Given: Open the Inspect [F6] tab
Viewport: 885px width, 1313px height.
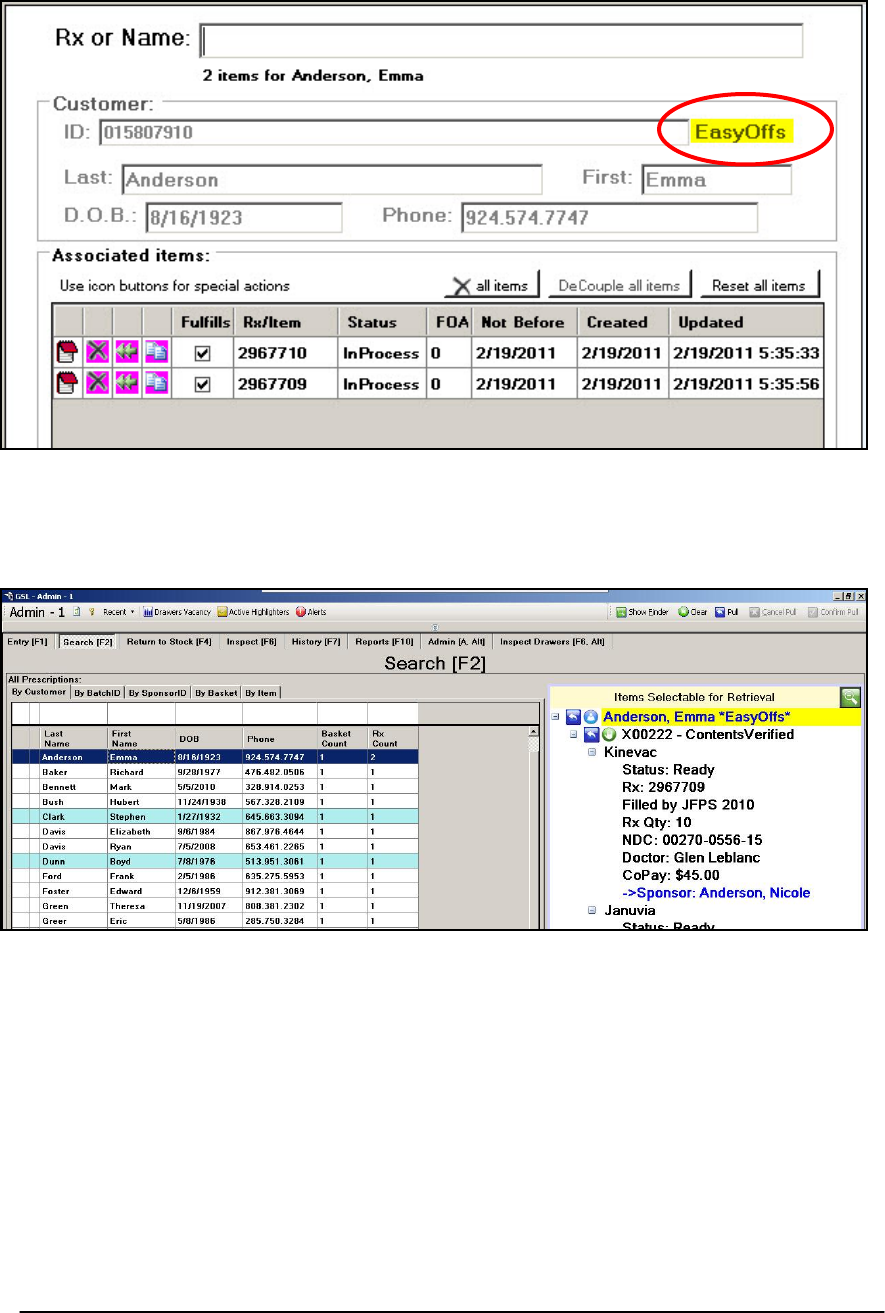Looking at the screenshot, I should tap(251, 641).
